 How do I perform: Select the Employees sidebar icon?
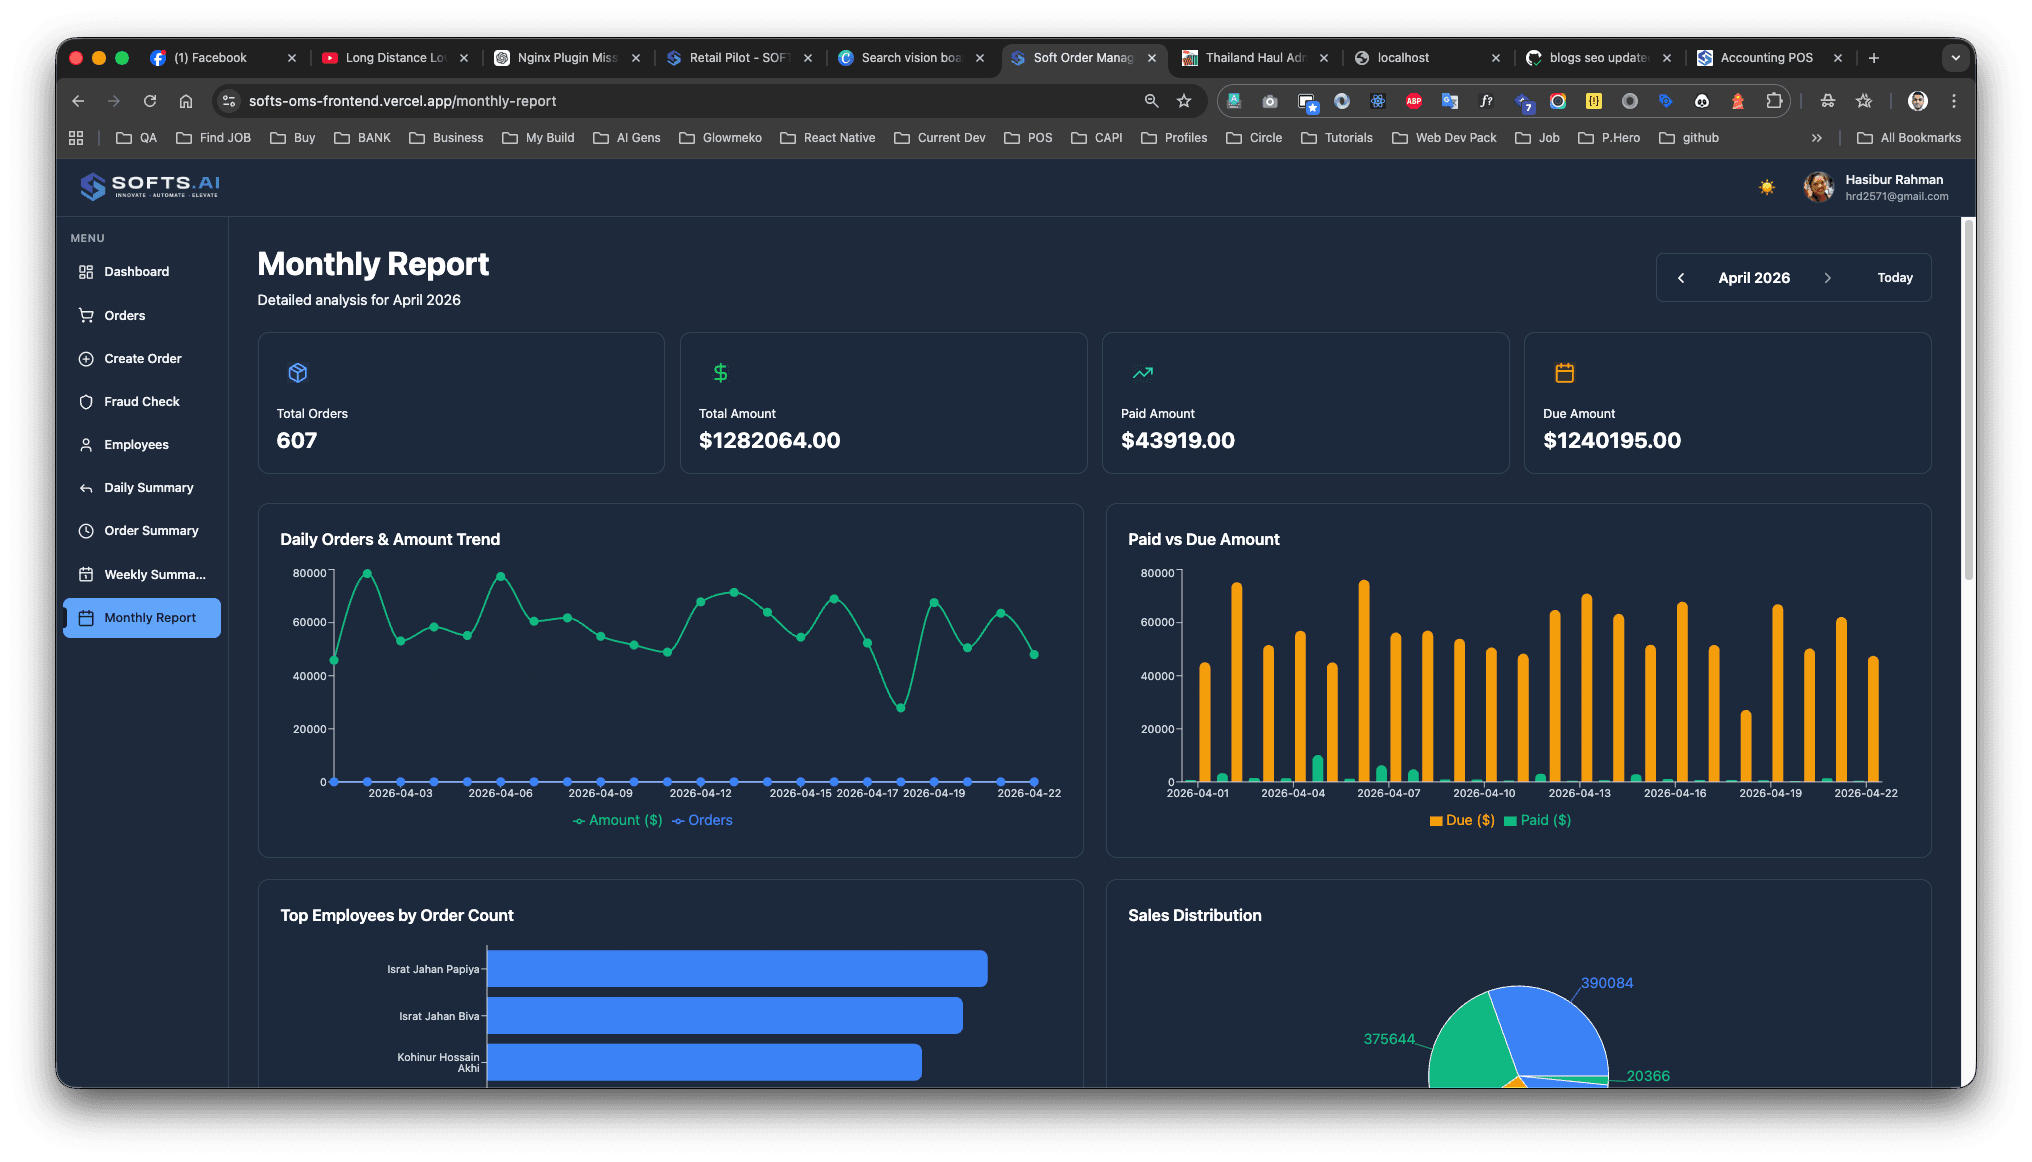(87, 444)
